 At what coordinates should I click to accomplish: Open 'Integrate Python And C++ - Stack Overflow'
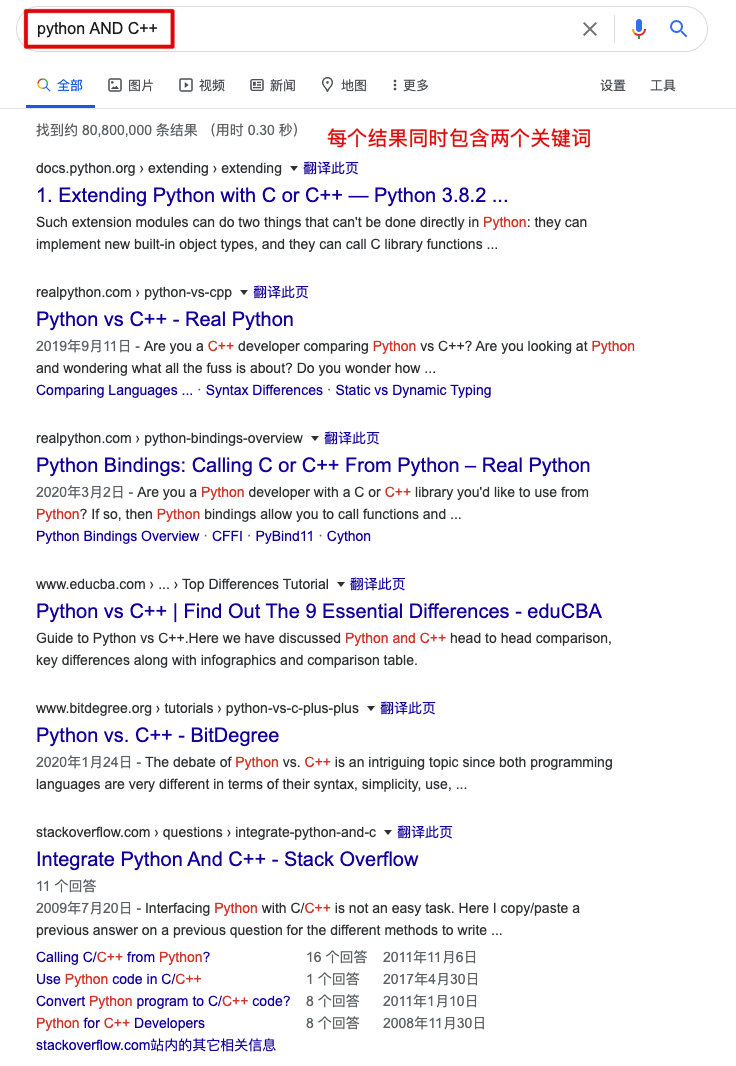pyautogui.click(x=227, y=860)
